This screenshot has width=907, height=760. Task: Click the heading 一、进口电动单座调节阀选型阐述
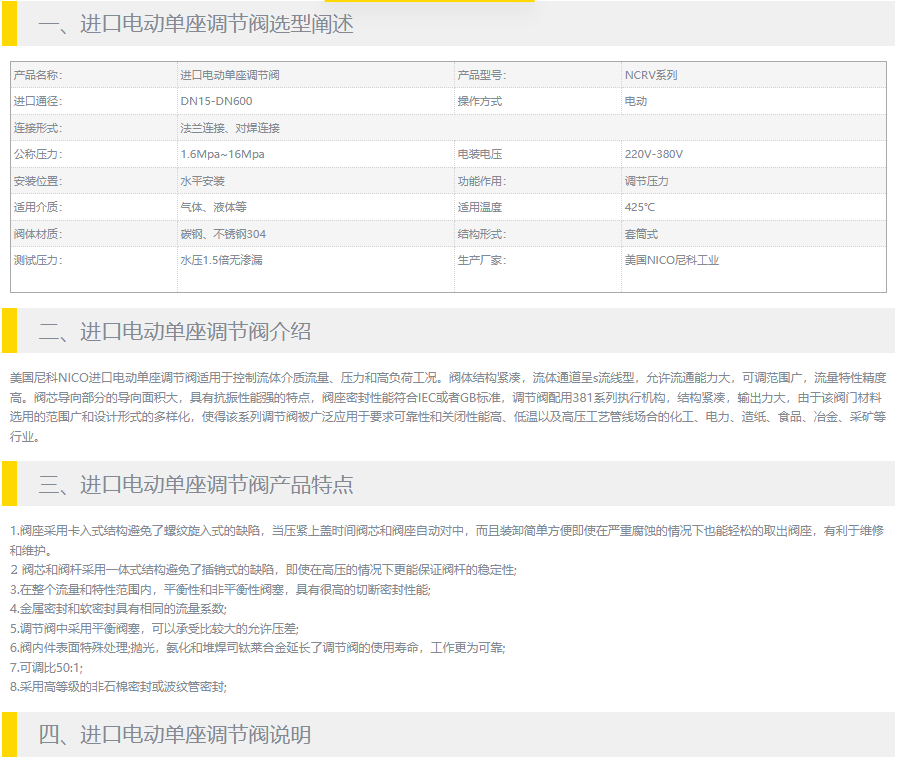[196, 24]
